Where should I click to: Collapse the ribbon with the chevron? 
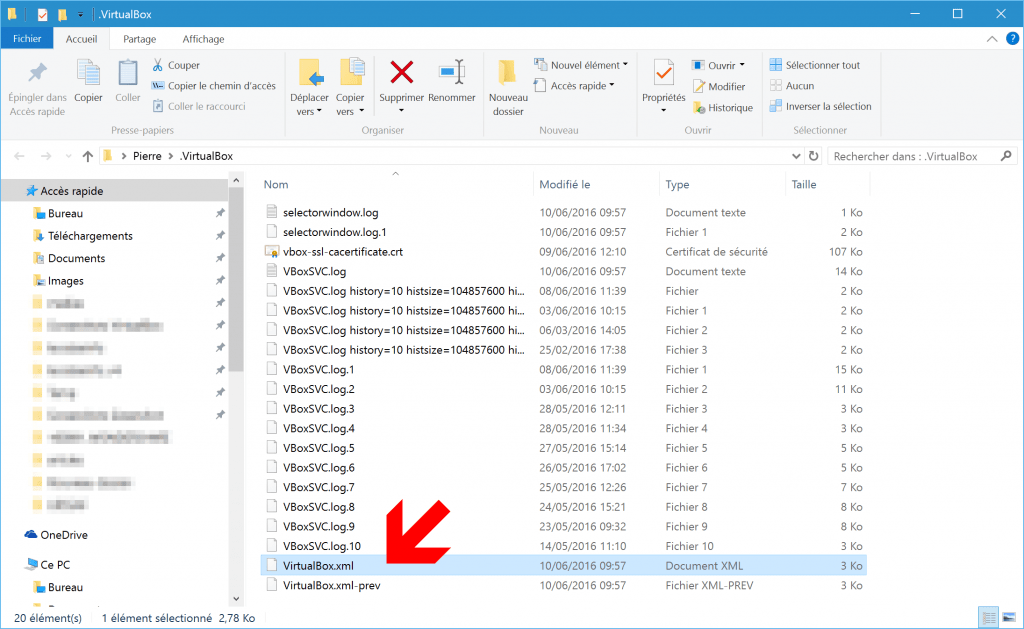(992, 39)
